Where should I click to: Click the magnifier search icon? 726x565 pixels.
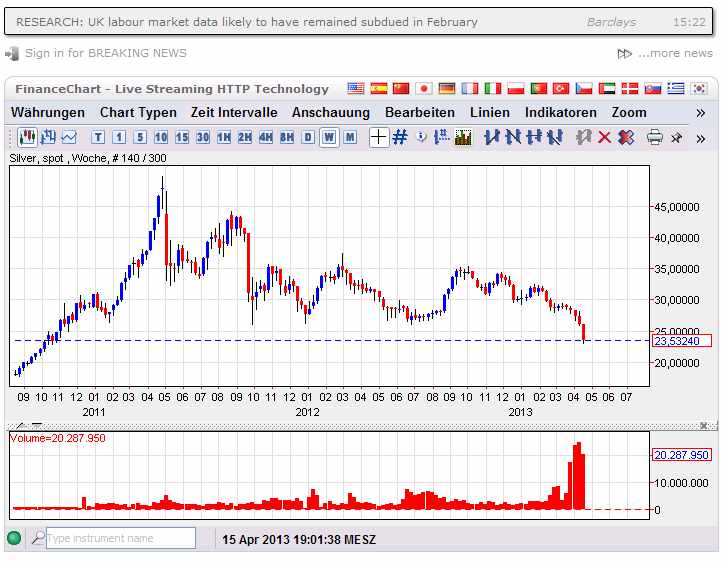click(38, 538)
